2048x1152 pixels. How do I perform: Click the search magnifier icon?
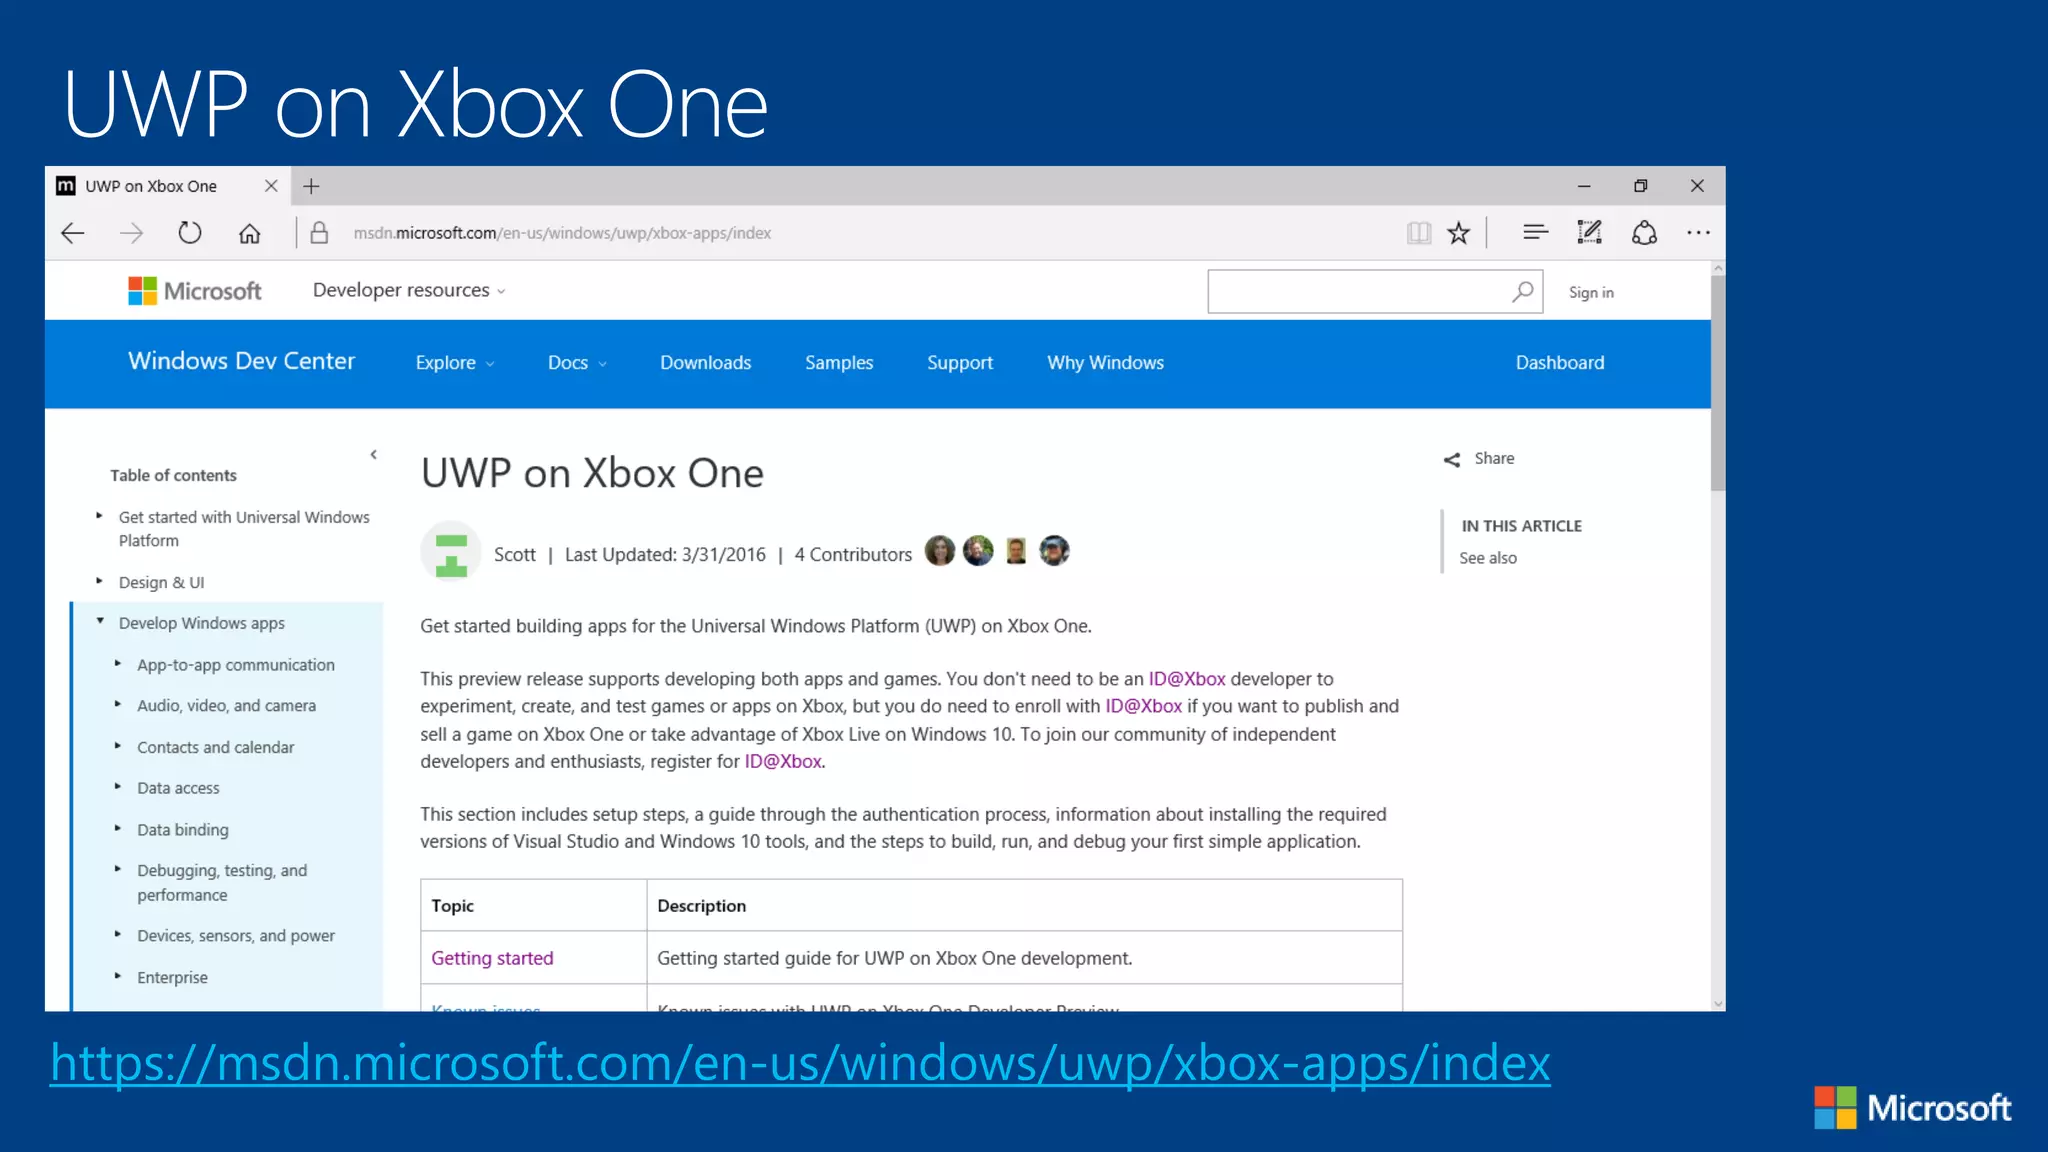pos(1522,291)
